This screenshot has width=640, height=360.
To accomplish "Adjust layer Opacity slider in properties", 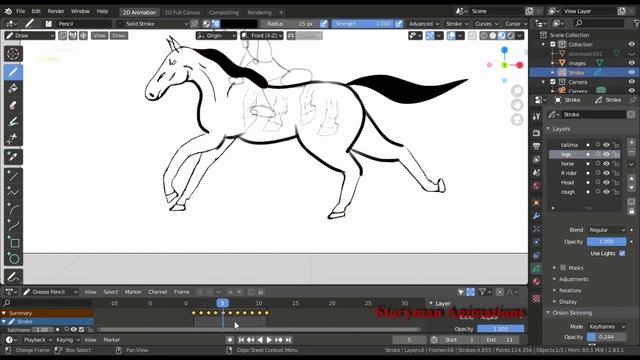I will [x=607, y=242].
